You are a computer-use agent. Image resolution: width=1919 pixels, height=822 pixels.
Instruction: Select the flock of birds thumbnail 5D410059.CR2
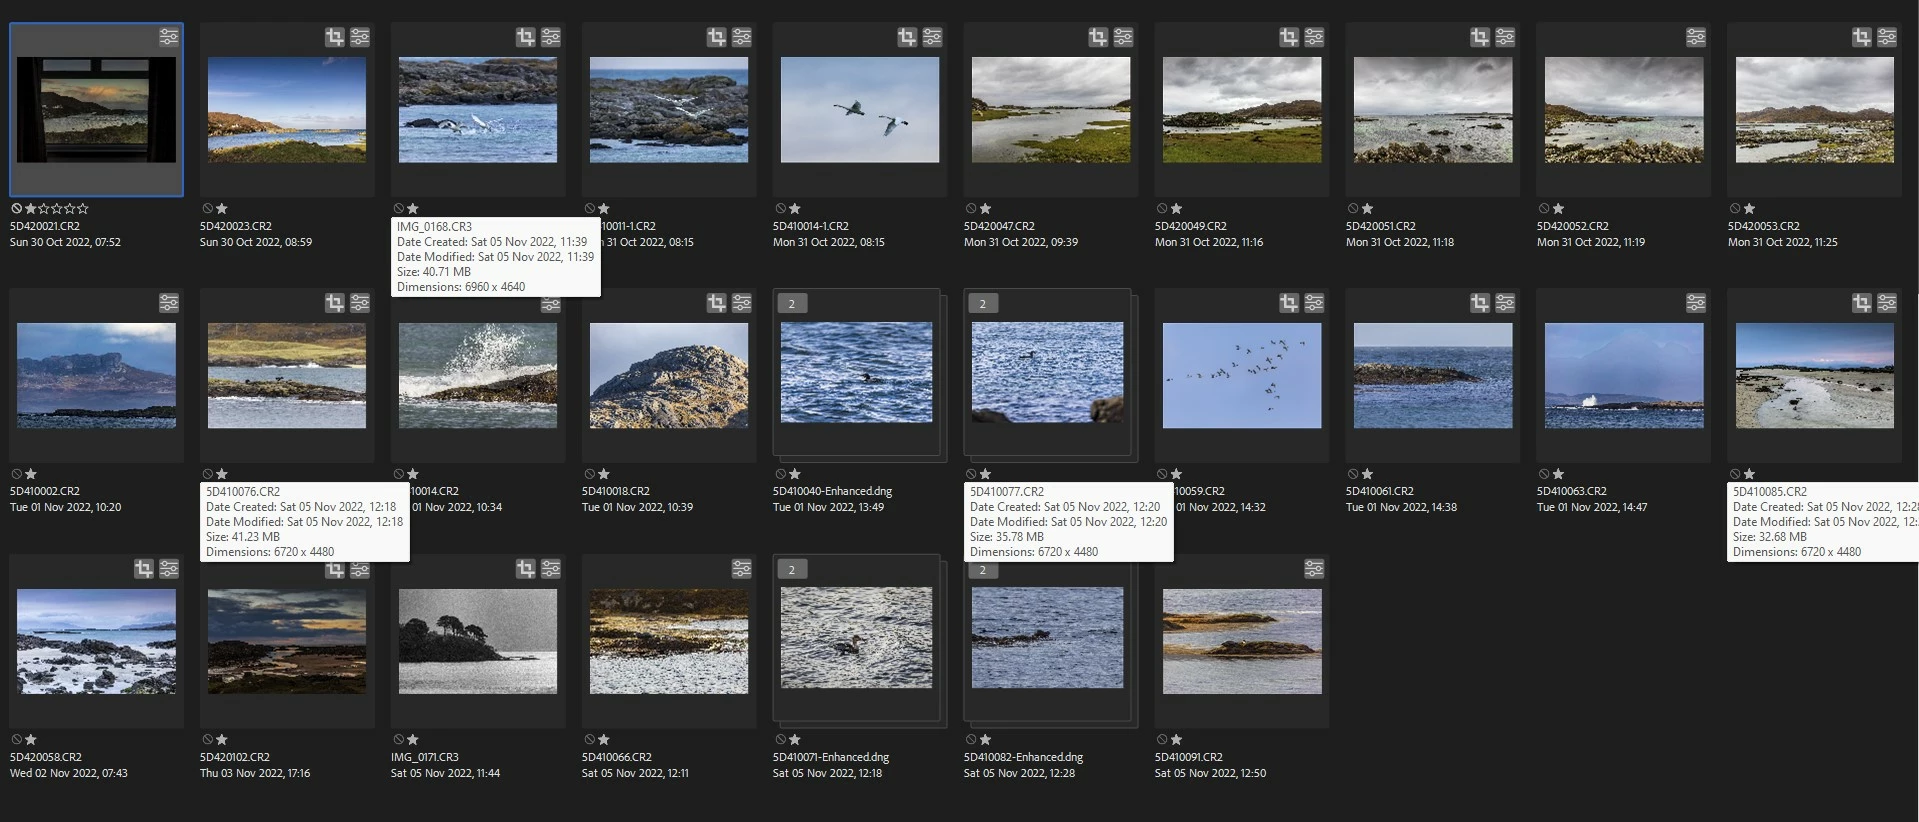[1242, 375]
